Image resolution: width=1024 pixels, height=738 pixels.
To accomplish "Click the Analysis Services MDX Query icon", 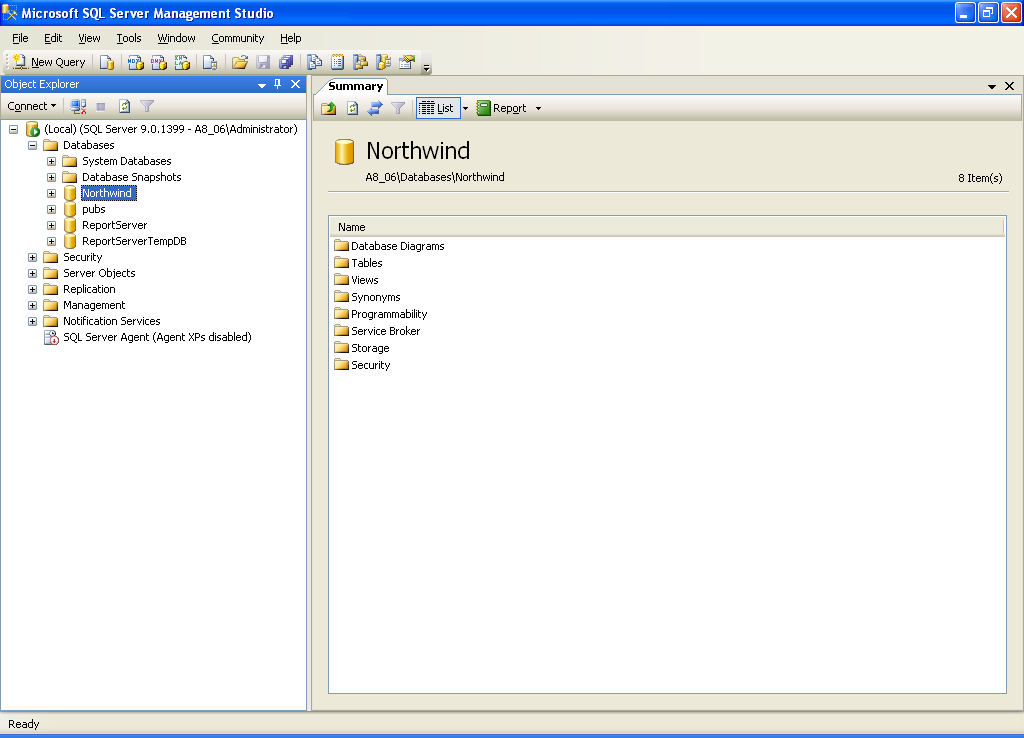I will [x=134, y=62].
